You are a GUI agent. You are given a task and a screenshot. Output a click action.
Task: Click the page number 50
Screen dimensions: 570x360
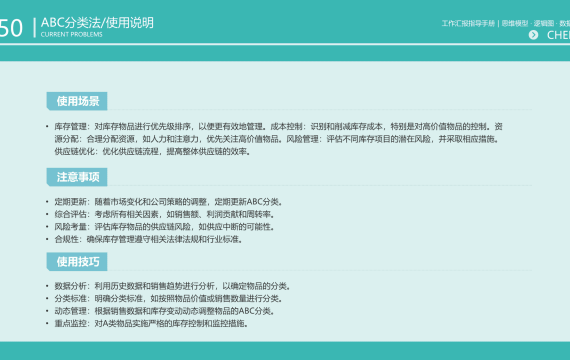[x=11, y=28]
